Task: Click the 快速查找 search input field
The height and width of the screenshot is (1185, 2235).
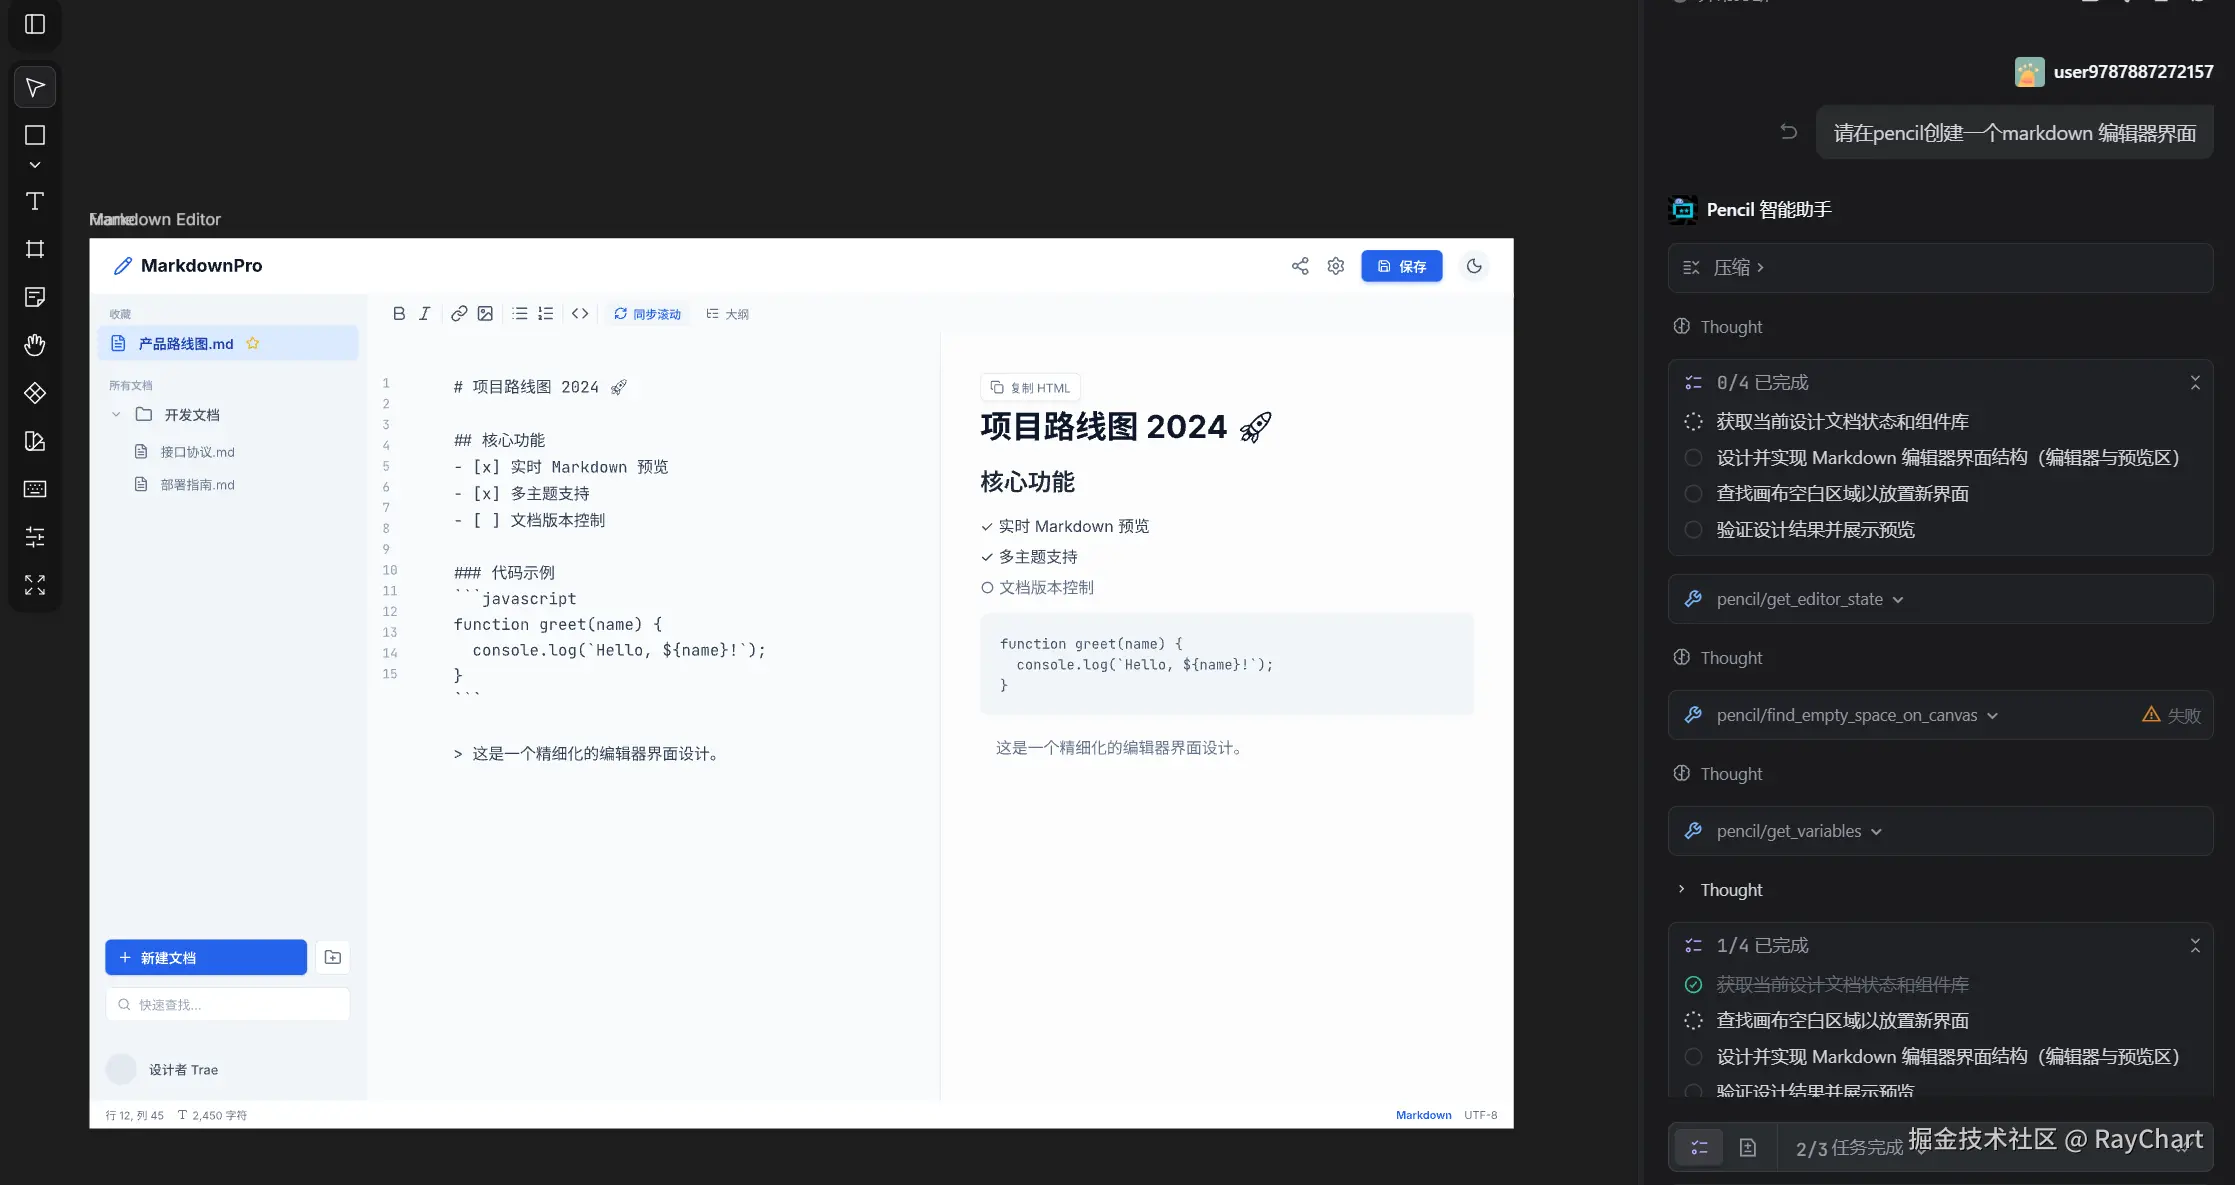Action: coord(228,1003)
